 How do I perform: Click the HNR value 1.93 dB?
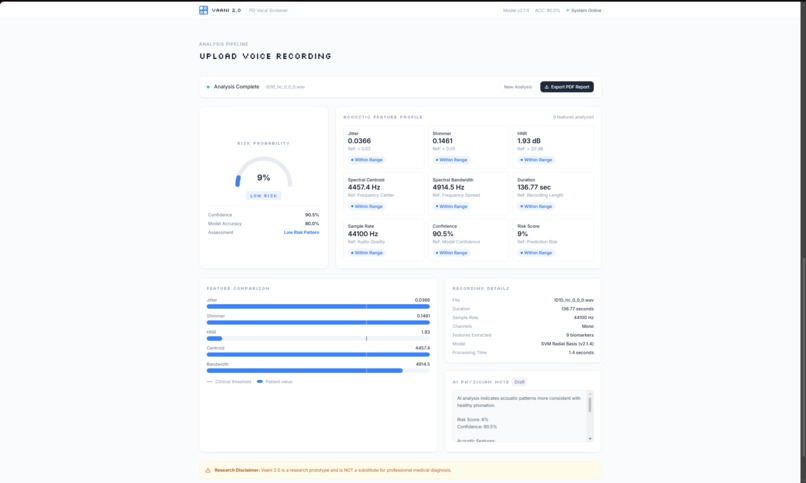pyautogui.click(x=529, y=141)
